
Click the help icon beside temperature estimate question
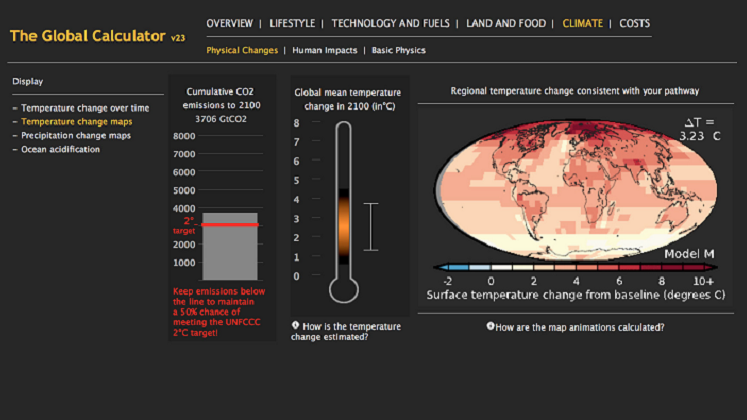click(x=295, y=326)
